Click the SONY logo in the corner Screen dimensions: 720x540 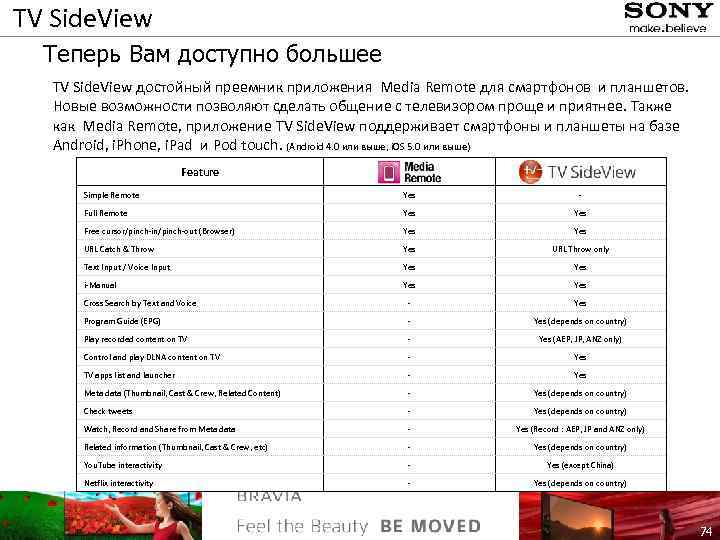click(x=668, y=11)
